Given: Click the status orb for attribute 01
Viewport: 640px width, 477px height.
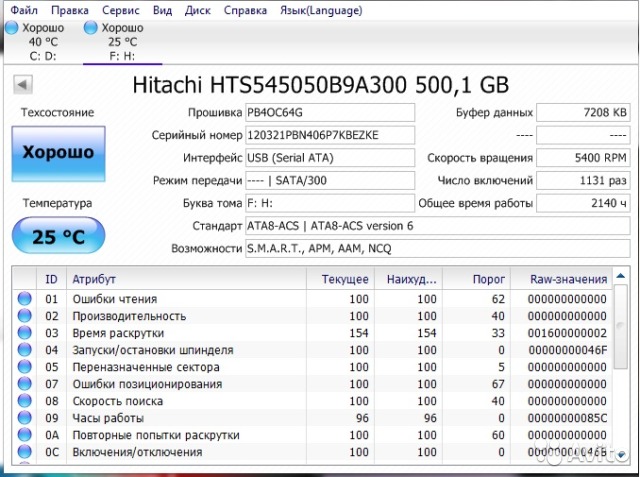Looking at the screenshot, I should 24,299.
